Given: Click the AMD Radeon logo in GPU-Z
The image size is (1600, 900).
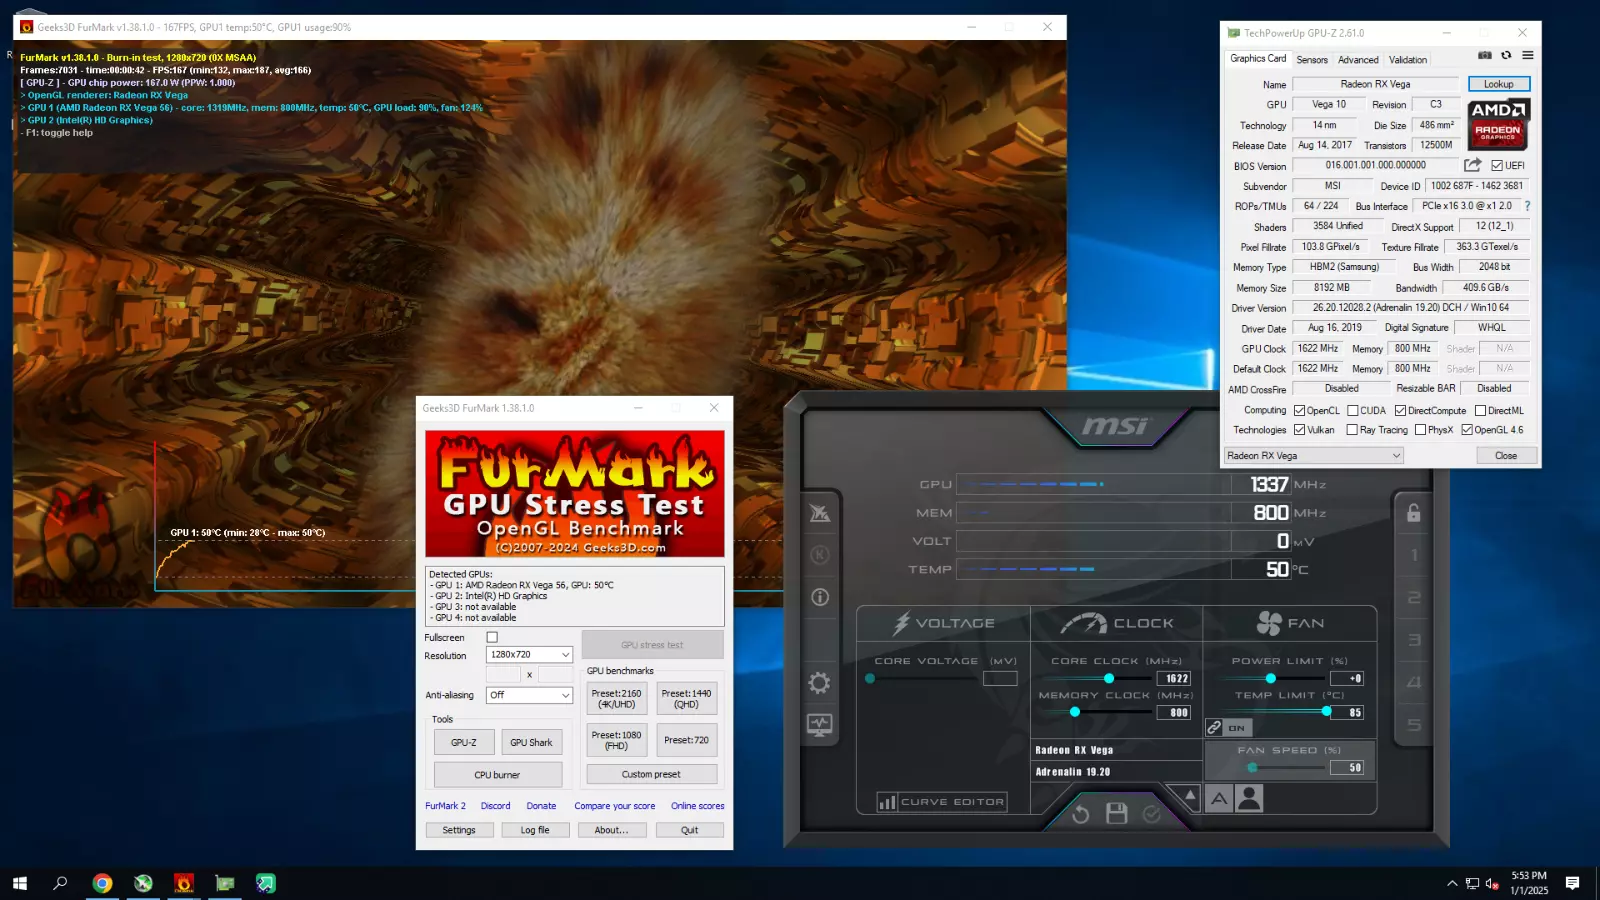Looking at the screenshot, I should point(1498,124).
